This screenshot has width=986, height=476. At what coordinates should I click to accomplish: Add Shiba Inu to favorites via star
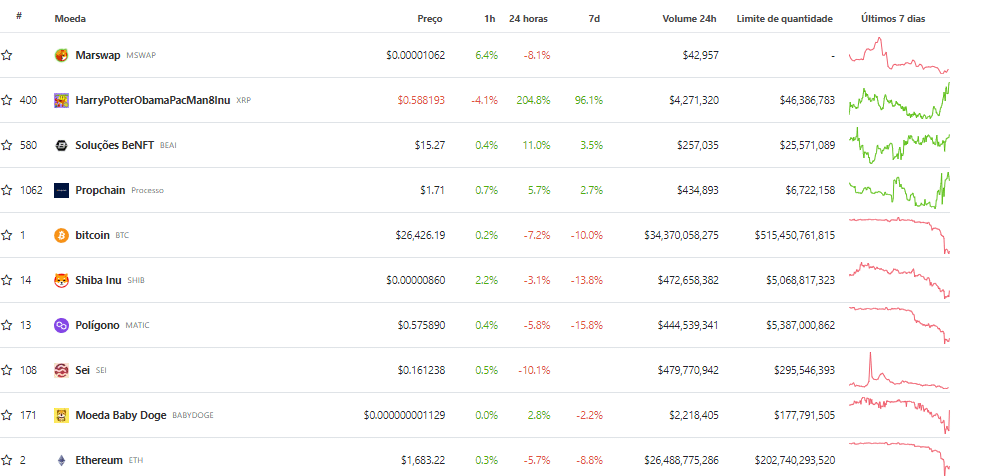tap(7, 280)
